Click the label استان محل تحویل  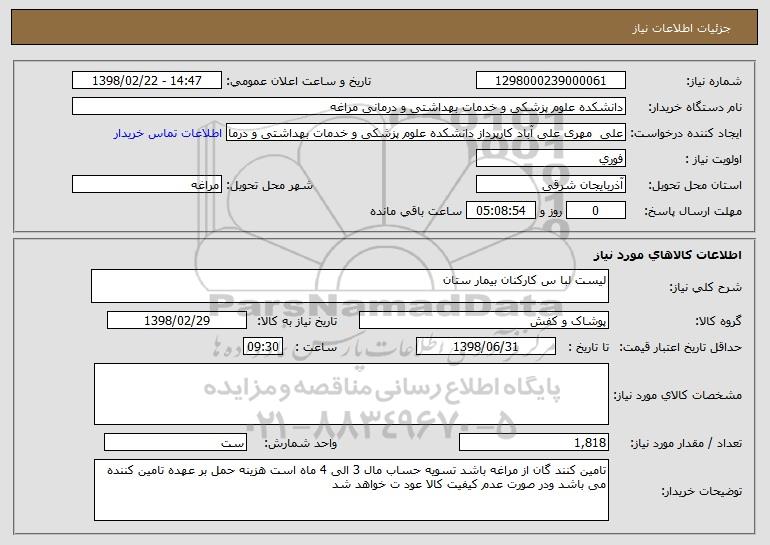[695, 186]
